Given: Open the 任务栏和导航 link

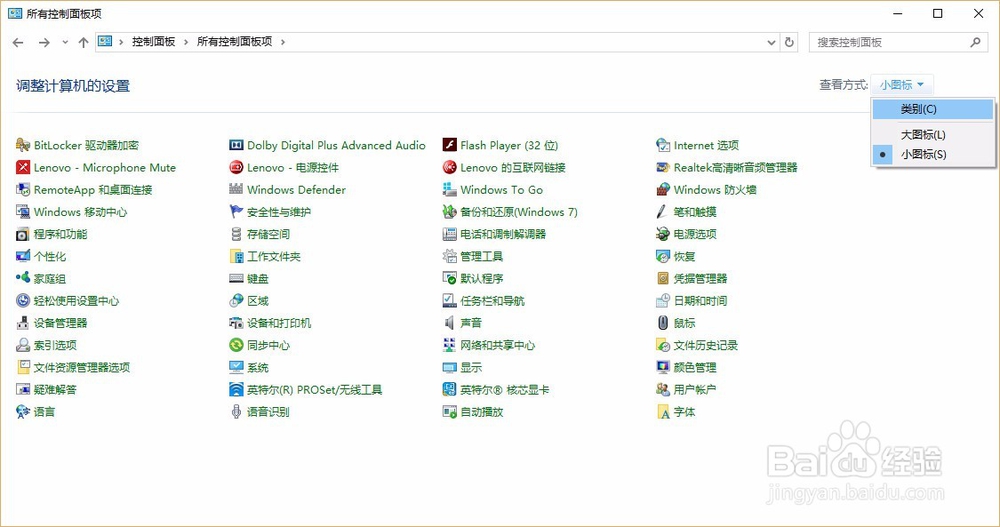Looking at the screenshot, I should pyautogui.click(x=493, y=301).
